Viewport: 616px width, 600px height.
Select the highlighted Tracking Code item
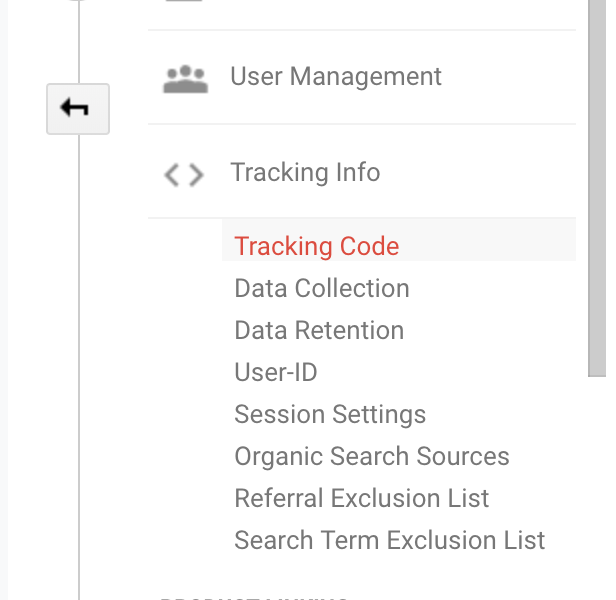(x=316, y=246)
